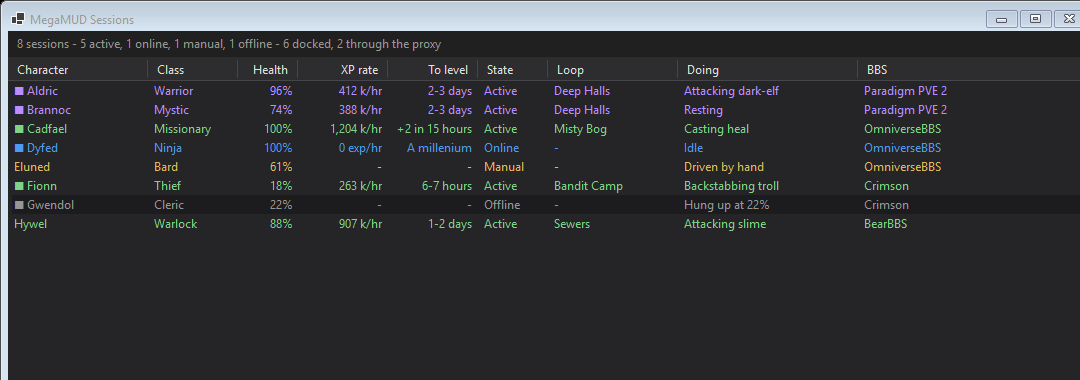This screenshot has height=380, width=1080.
Task: Click the 388 k/hr XP rate
Action: click(x=359, y=110)
